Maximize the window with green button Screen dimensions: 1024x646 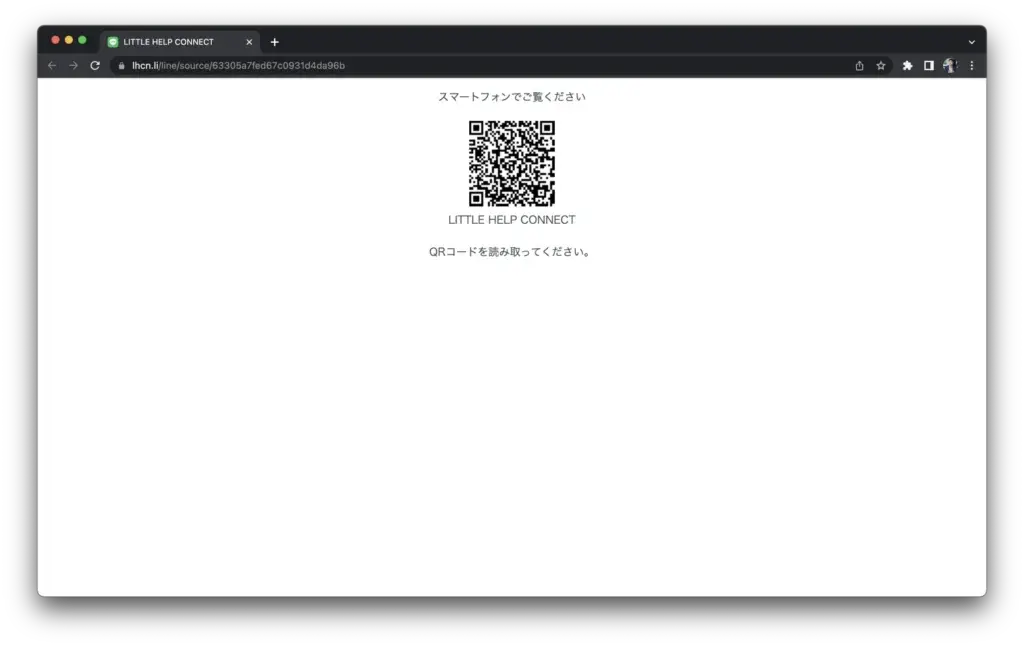[82, 40]
